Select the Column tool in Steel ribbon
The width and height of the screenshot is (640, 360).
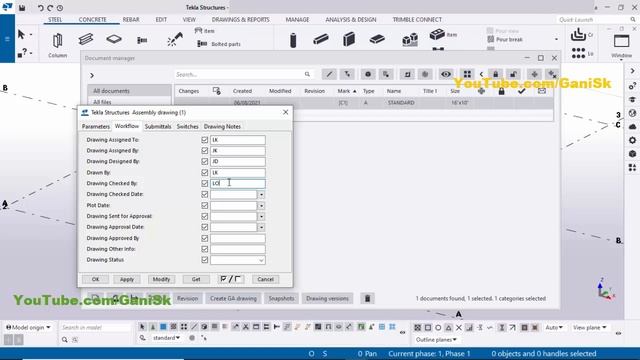pyautogui.click(x=58, y=44)
